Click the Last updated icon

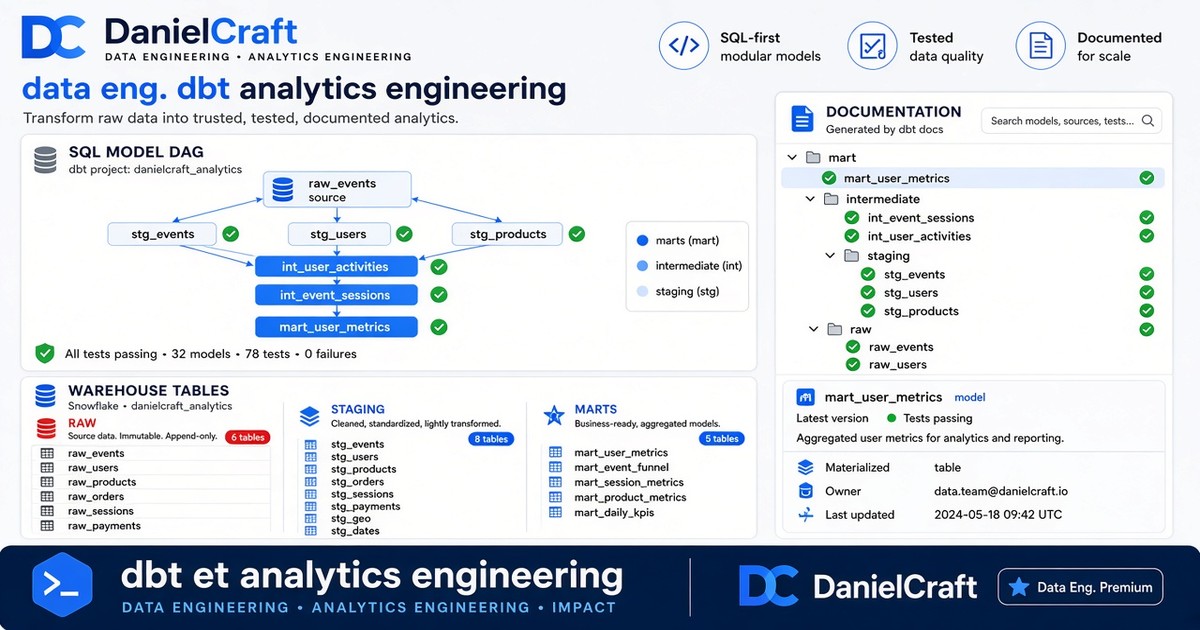[806, 515]
